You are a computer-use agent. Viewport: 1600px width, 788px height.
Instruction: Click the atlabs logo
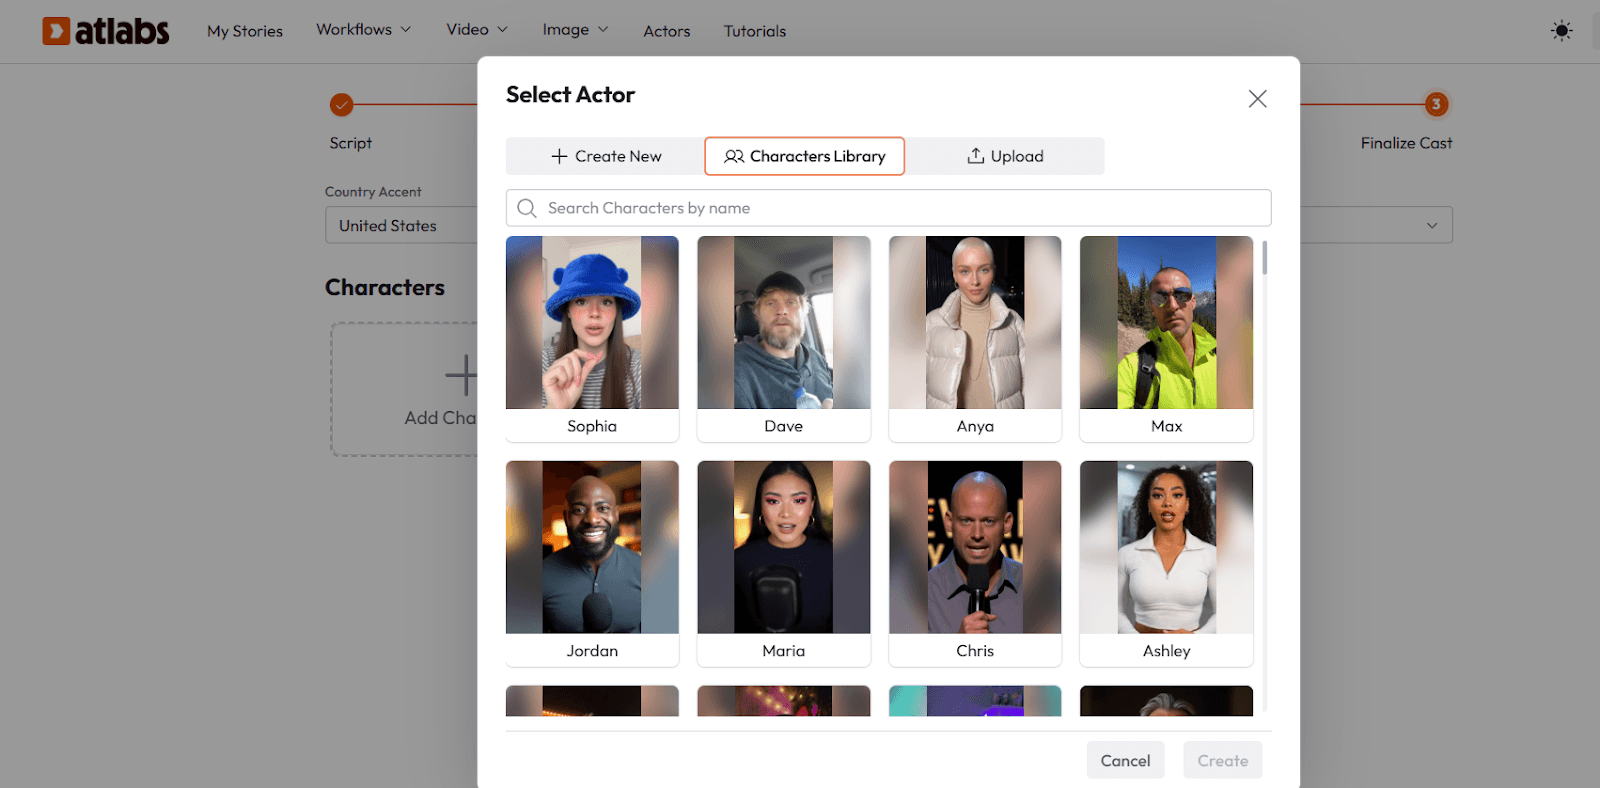pyautogui.click(x=105, y=31)
